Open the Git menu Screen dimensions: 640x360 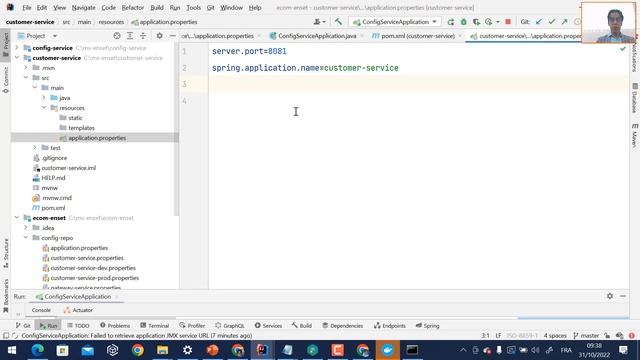click(210, 8)
